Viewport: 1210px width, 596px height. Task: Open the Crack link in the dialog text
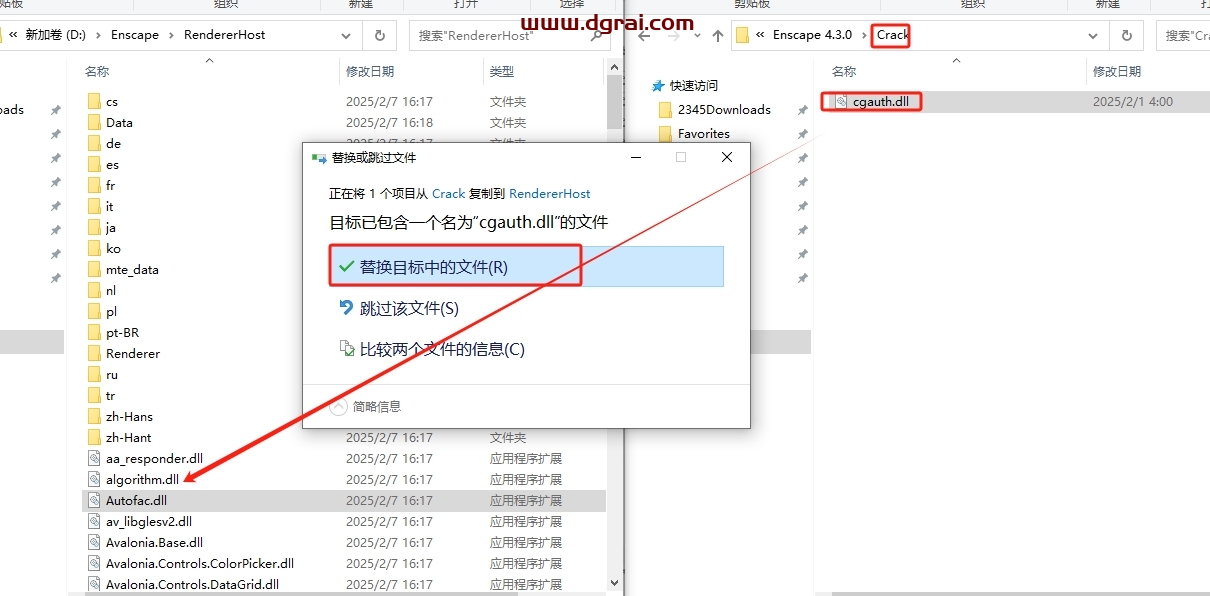click(448, 194)
